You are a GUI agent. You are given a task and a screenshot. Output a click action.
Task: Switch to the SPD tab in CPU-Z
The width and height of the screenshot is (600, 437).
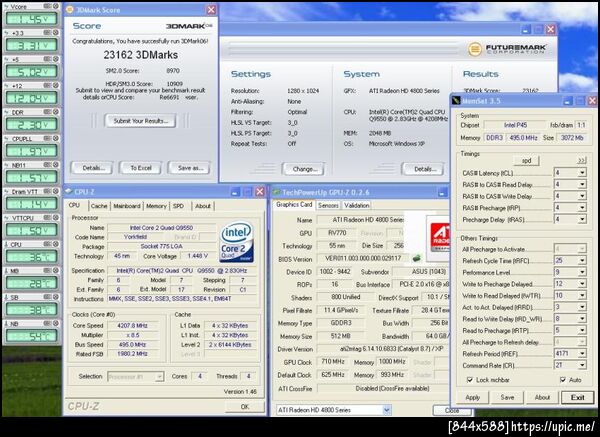[x=178, y=206]
